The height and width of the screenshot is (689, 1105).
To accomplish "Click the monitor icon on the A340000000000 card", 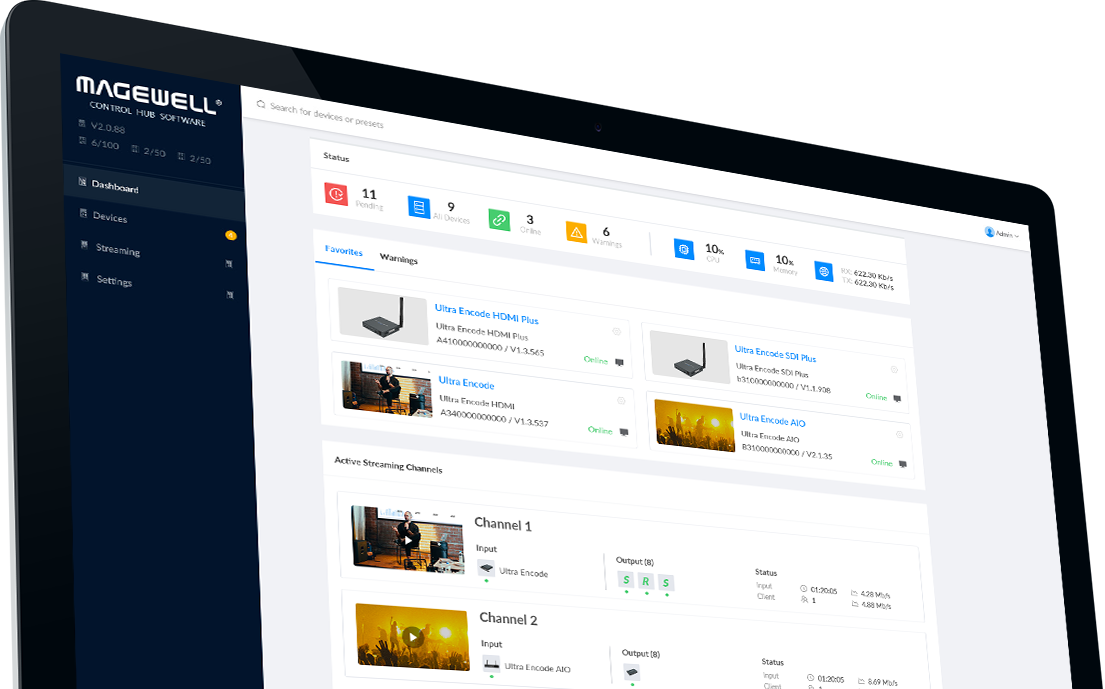I will tap(624, 433).
